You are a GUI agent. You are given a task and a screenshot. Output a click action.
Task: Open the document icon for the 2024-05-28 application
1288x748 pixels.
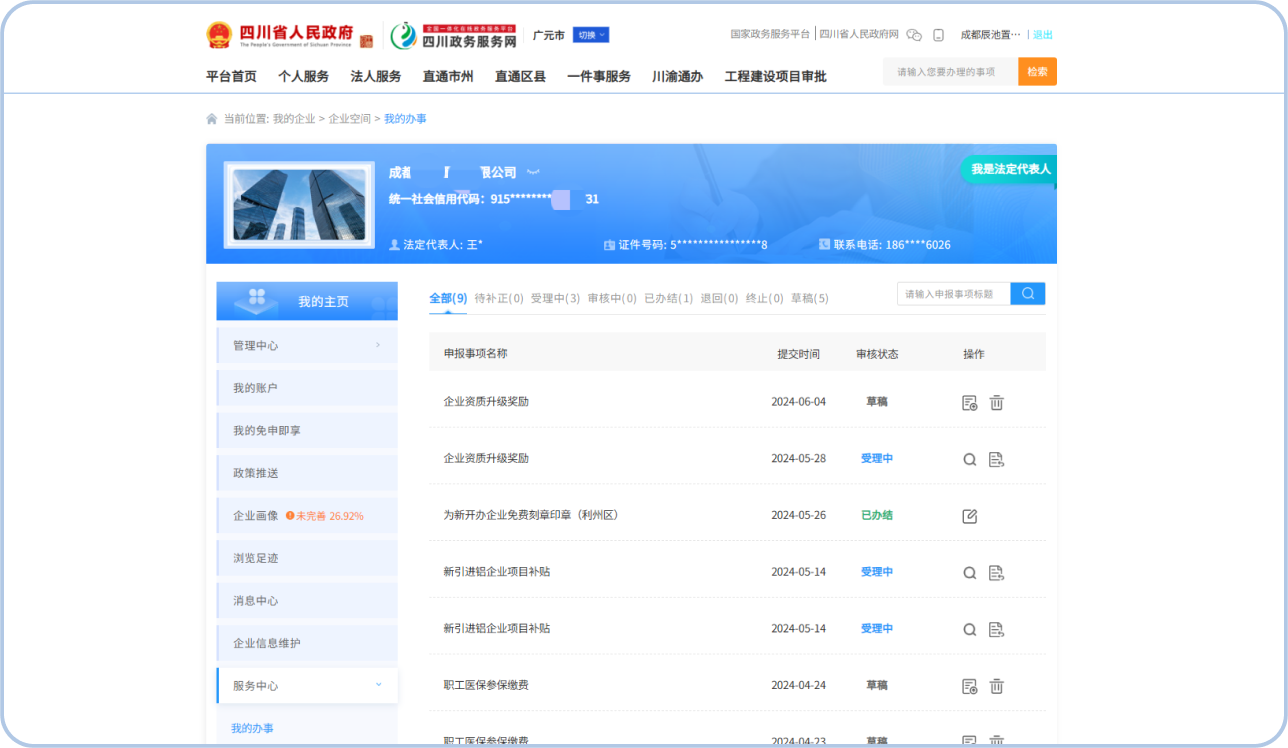(996, 459)
